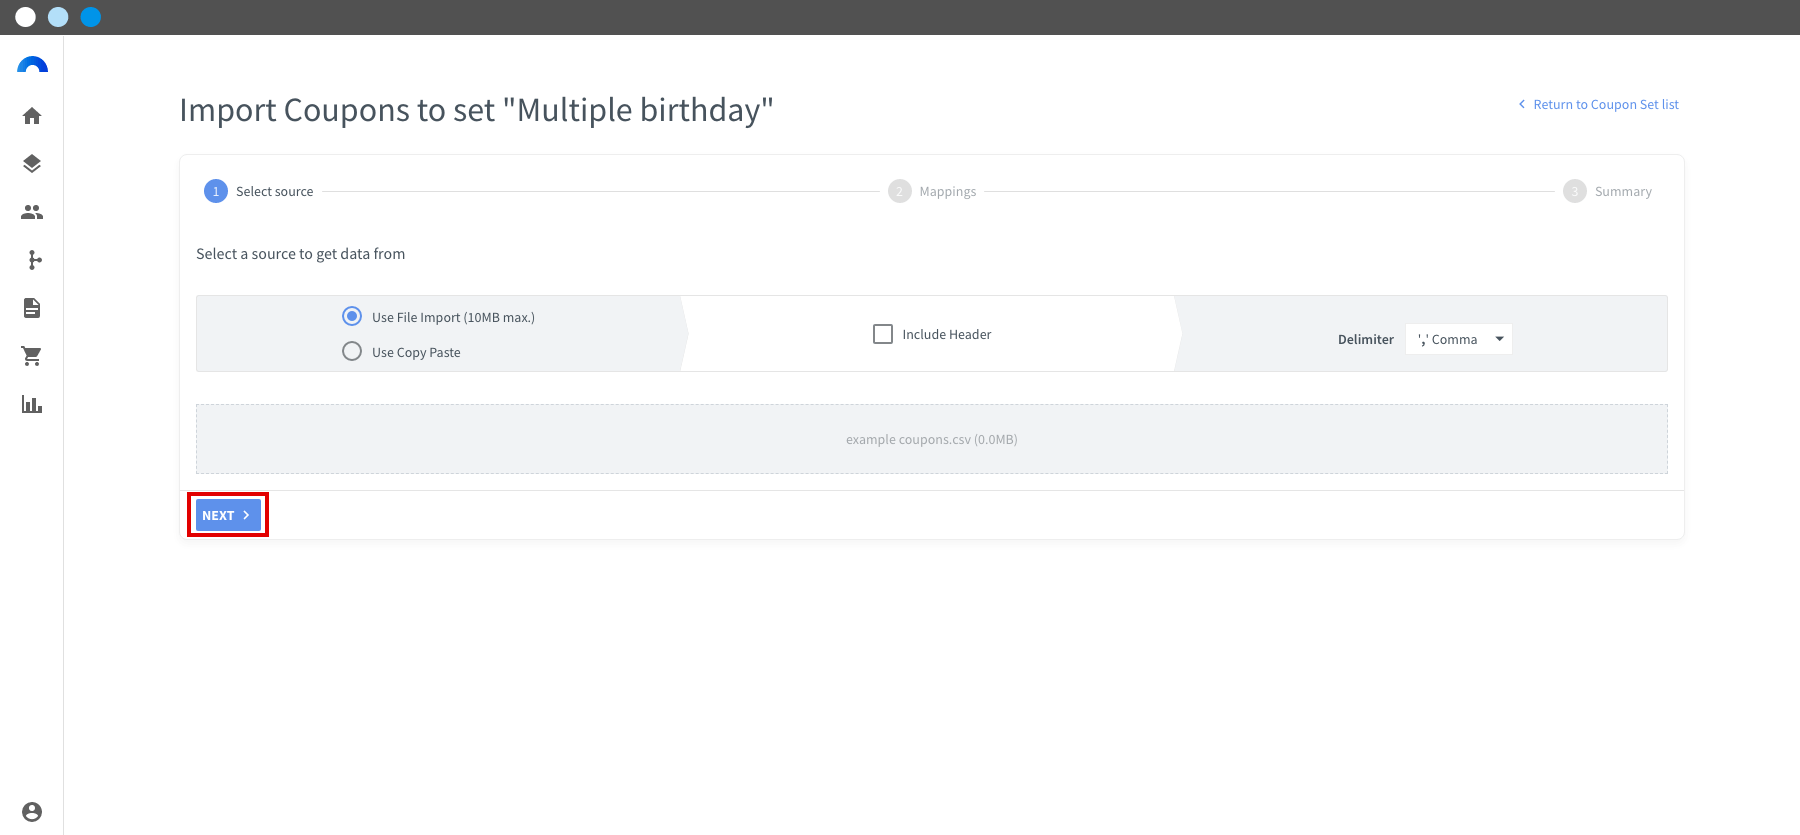Click the Select source step
Image resolution: width=1800 pixels, height=835 pixels.
click(259, 191)
